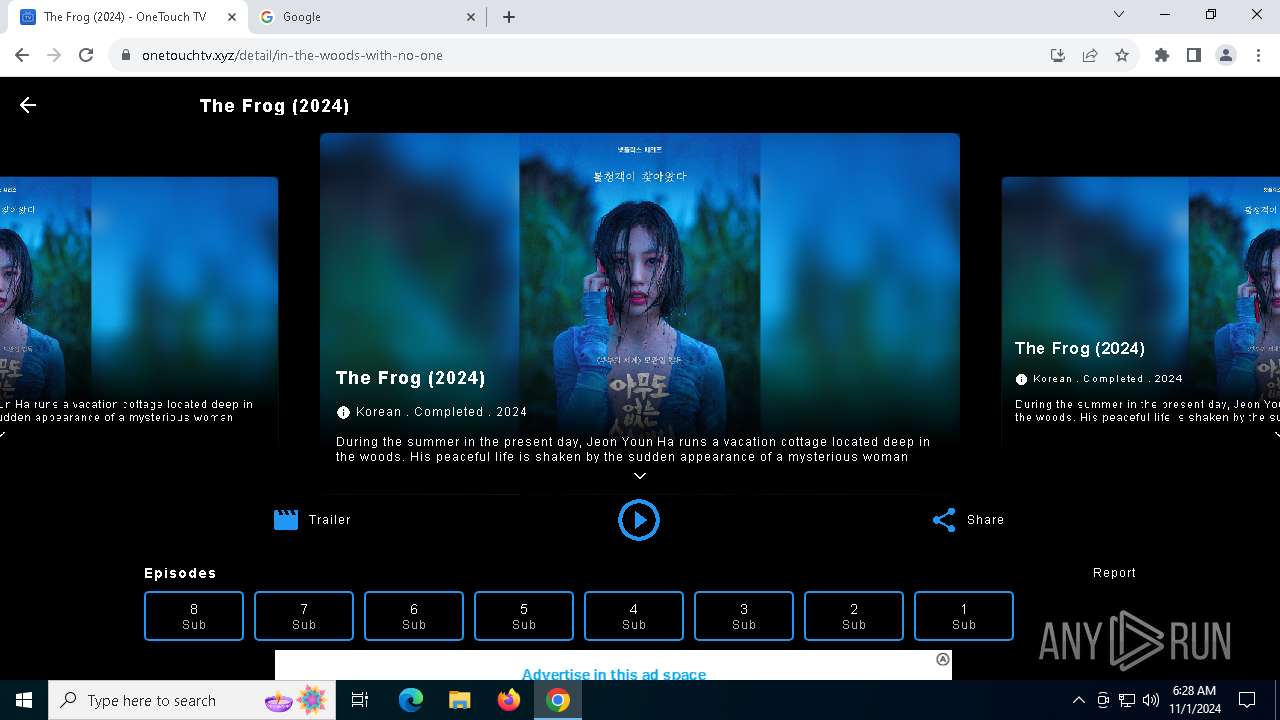Open the volume control in the tray
1280x720 pixels.
click(x=1151, y=700)
